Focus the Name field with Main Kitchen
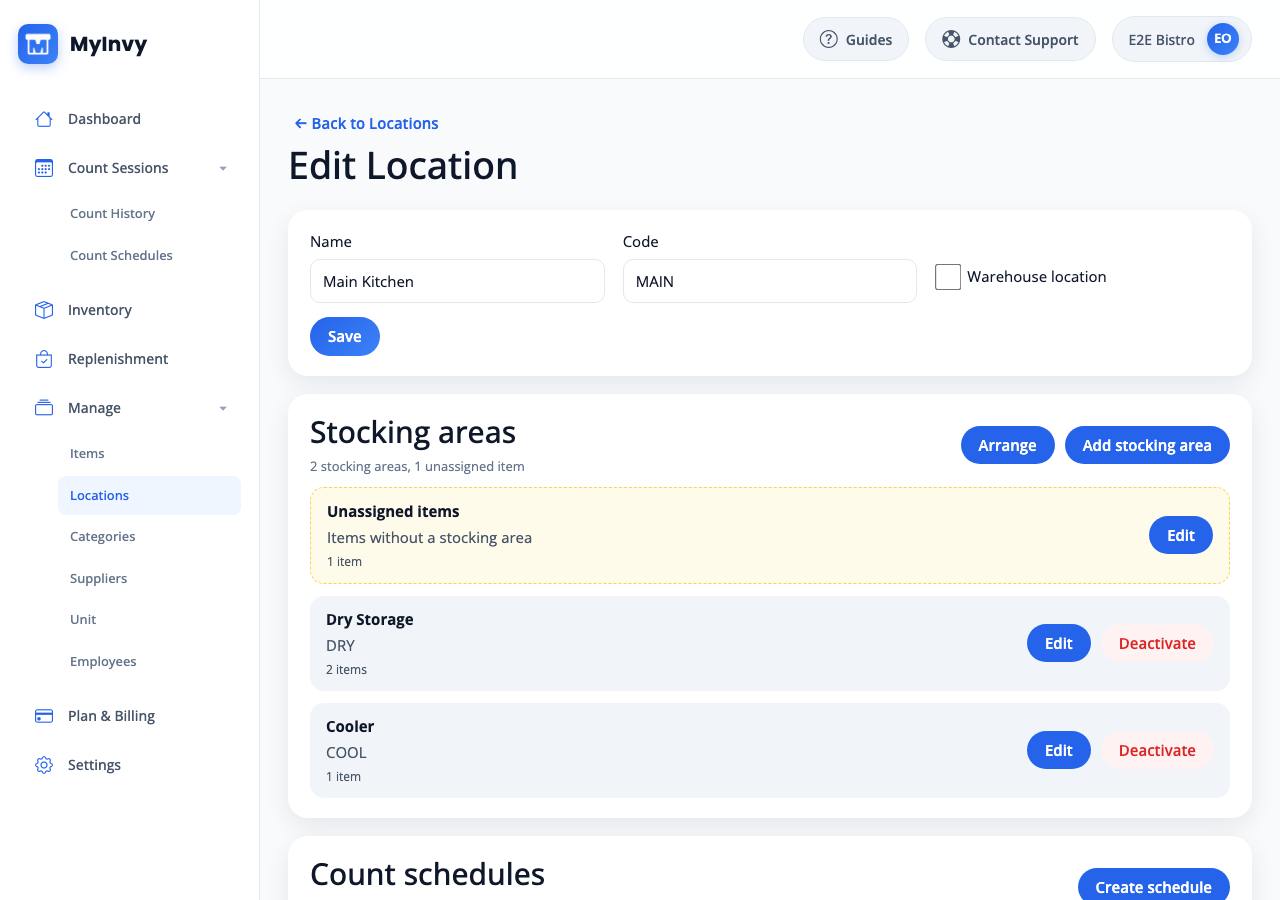Viewport: 1280px width, 900px height. (x=457, y=281)
